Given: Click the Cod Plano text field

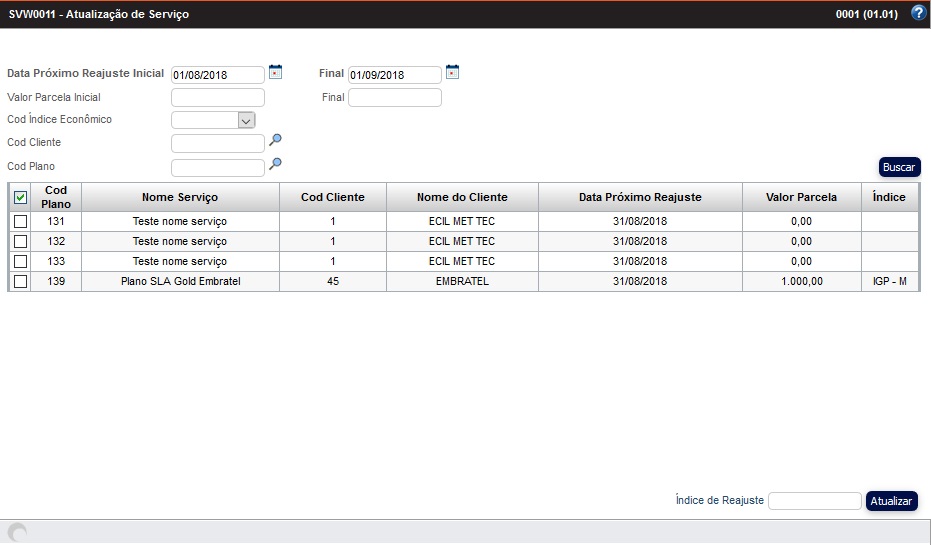Looking at the screenshot, I should coord(218,167).
